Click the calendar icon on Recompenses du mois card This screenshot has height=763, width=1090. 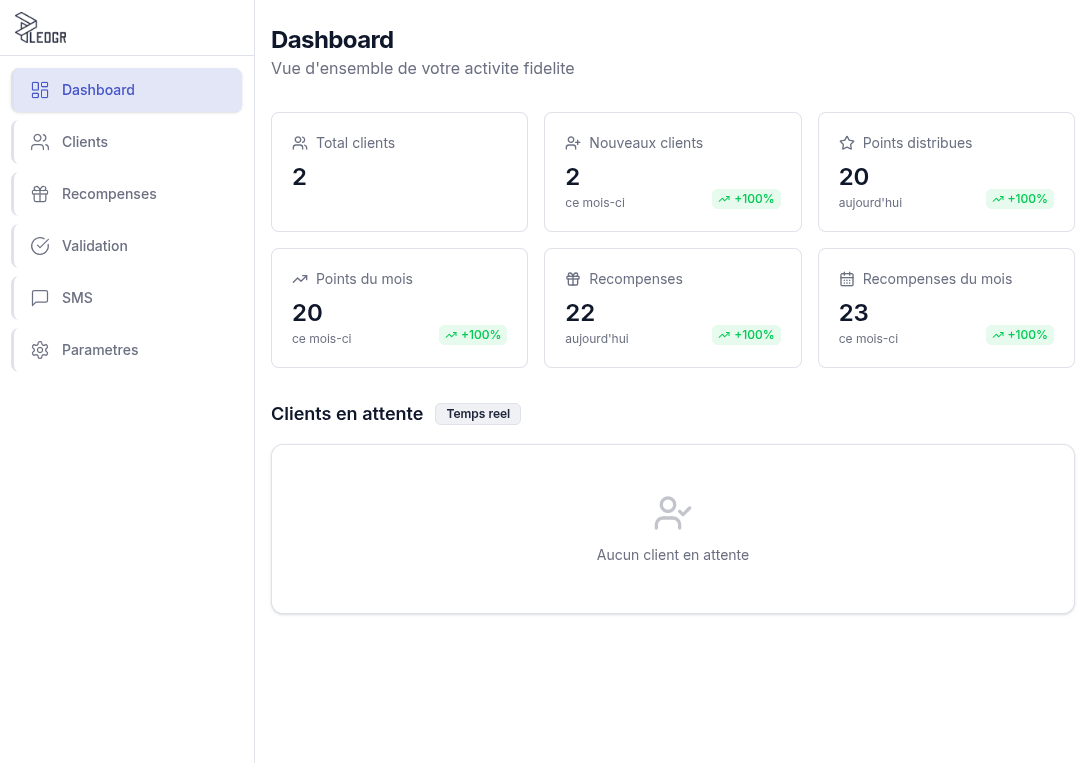point(847,279)
